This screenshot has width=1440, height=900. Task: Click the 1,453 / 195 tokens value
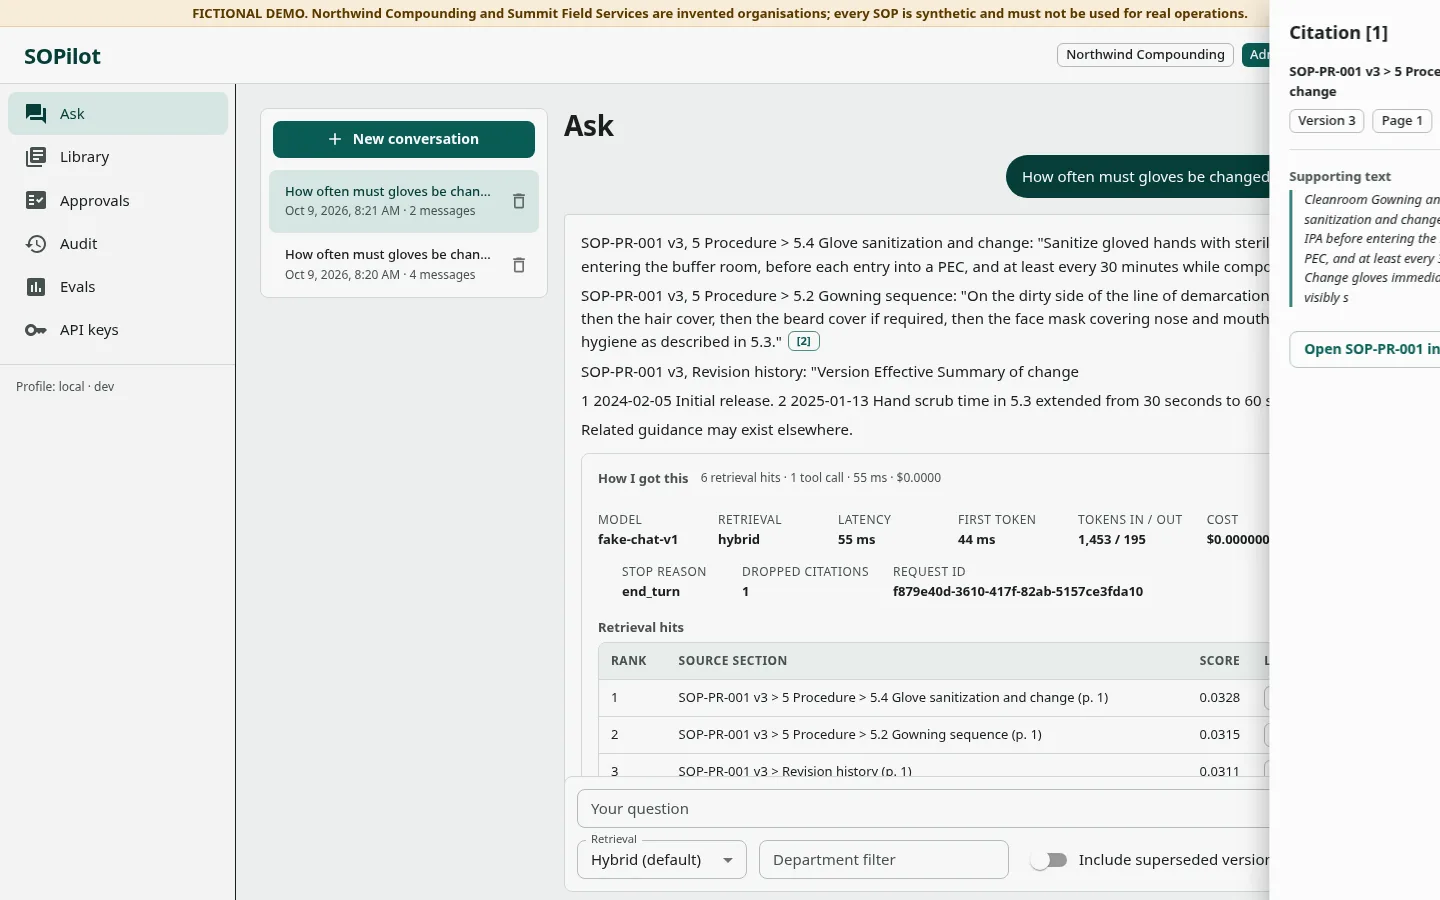(x=1112, y=540)
